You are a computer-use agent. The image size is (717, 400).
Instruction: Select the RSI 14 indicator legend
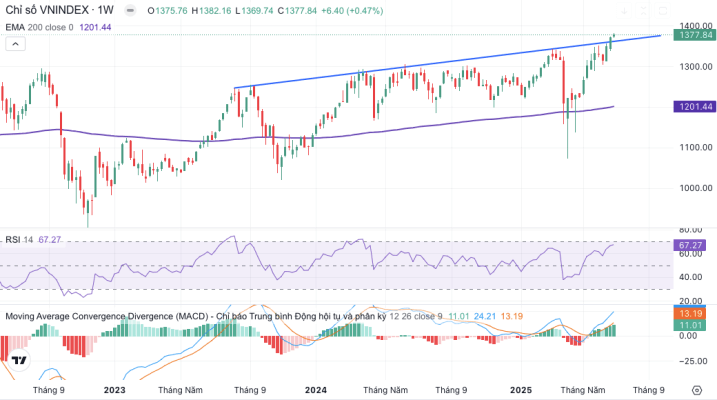pyautogui.click(x=19, y=240)
